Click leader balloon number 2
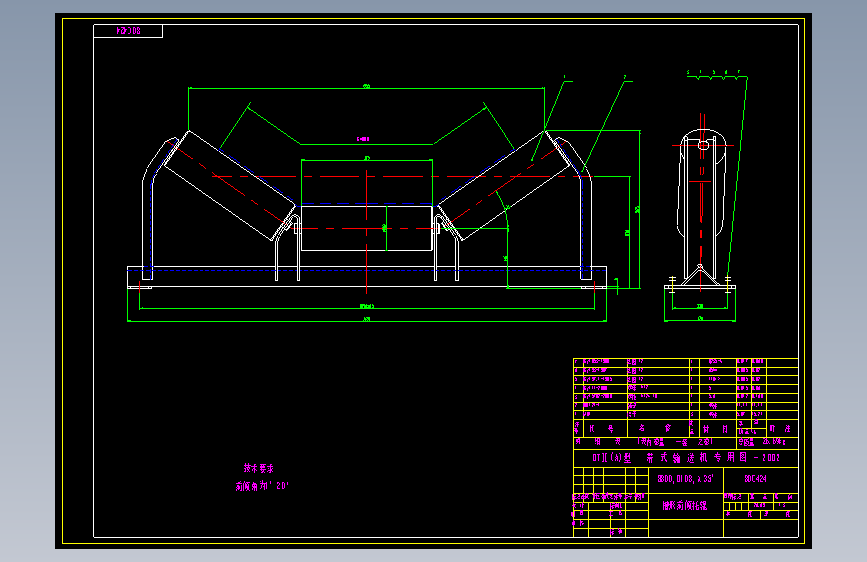This screenshot has width=867, height=562. (x=625, y=77)
